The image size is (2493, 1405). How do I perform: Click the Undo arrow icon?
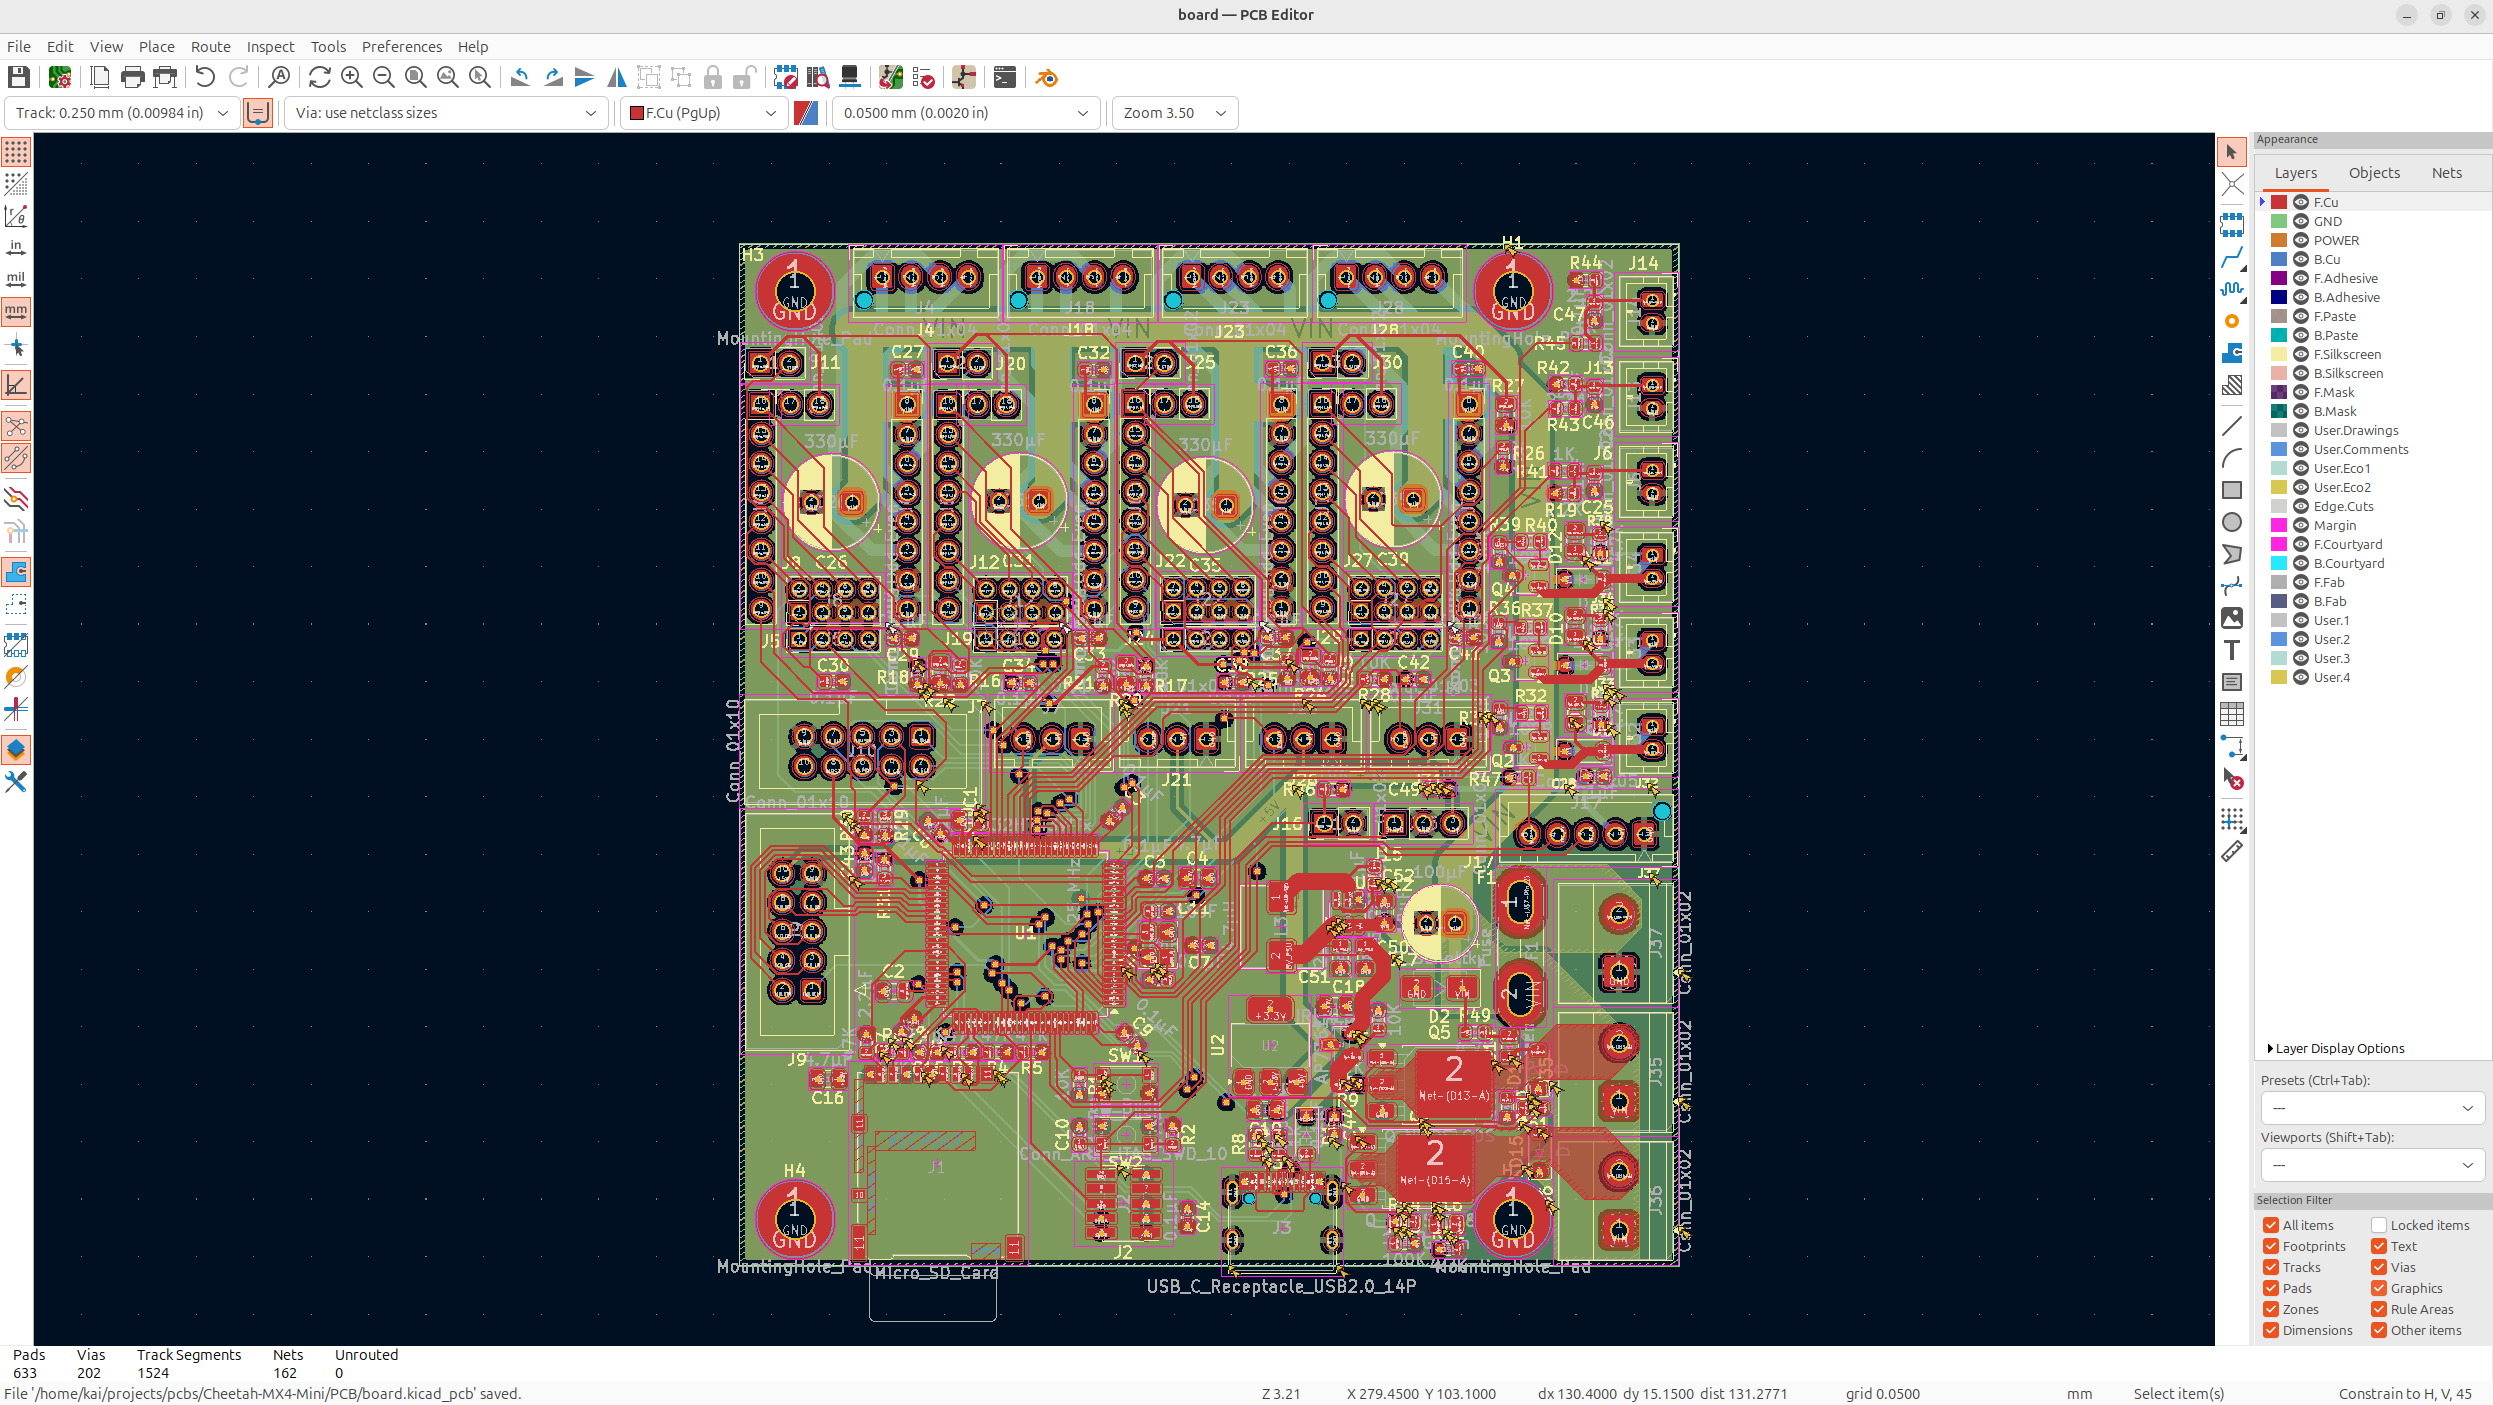click(205, 77)
